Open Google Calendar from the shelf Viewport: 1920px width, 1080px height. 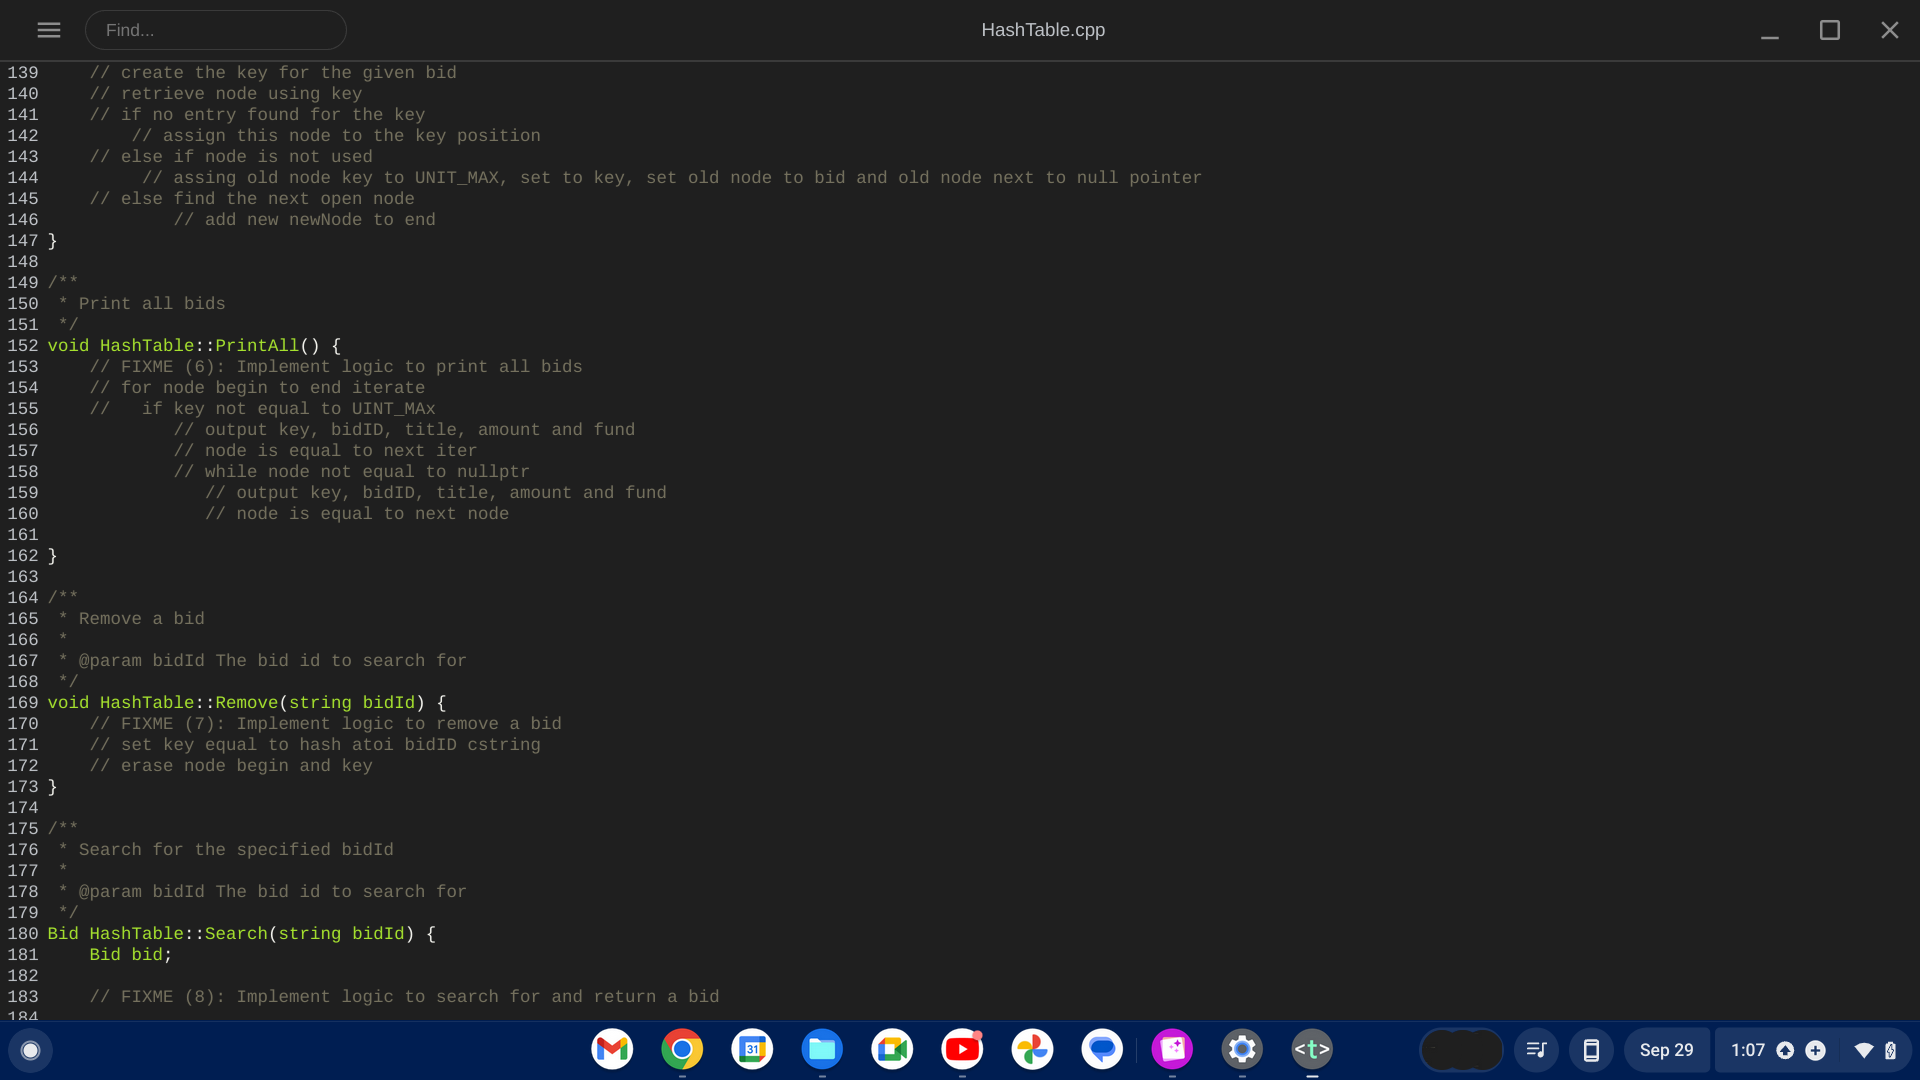coord(752,1050)
